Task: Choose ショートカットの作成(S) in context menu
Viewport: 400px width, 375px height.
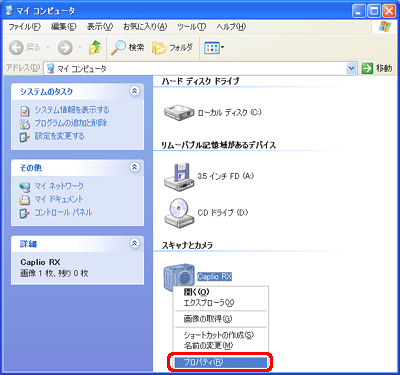Action: coord(220,335)
